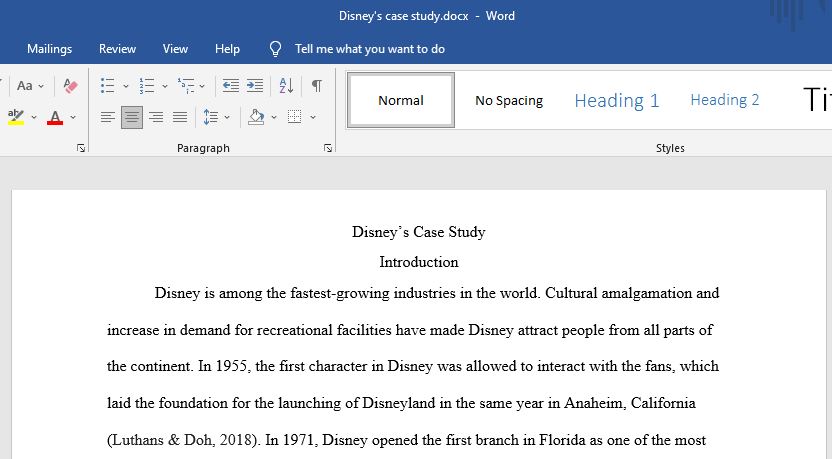
Task: Open the Change Case dropdown arrow
Action: 41,86
